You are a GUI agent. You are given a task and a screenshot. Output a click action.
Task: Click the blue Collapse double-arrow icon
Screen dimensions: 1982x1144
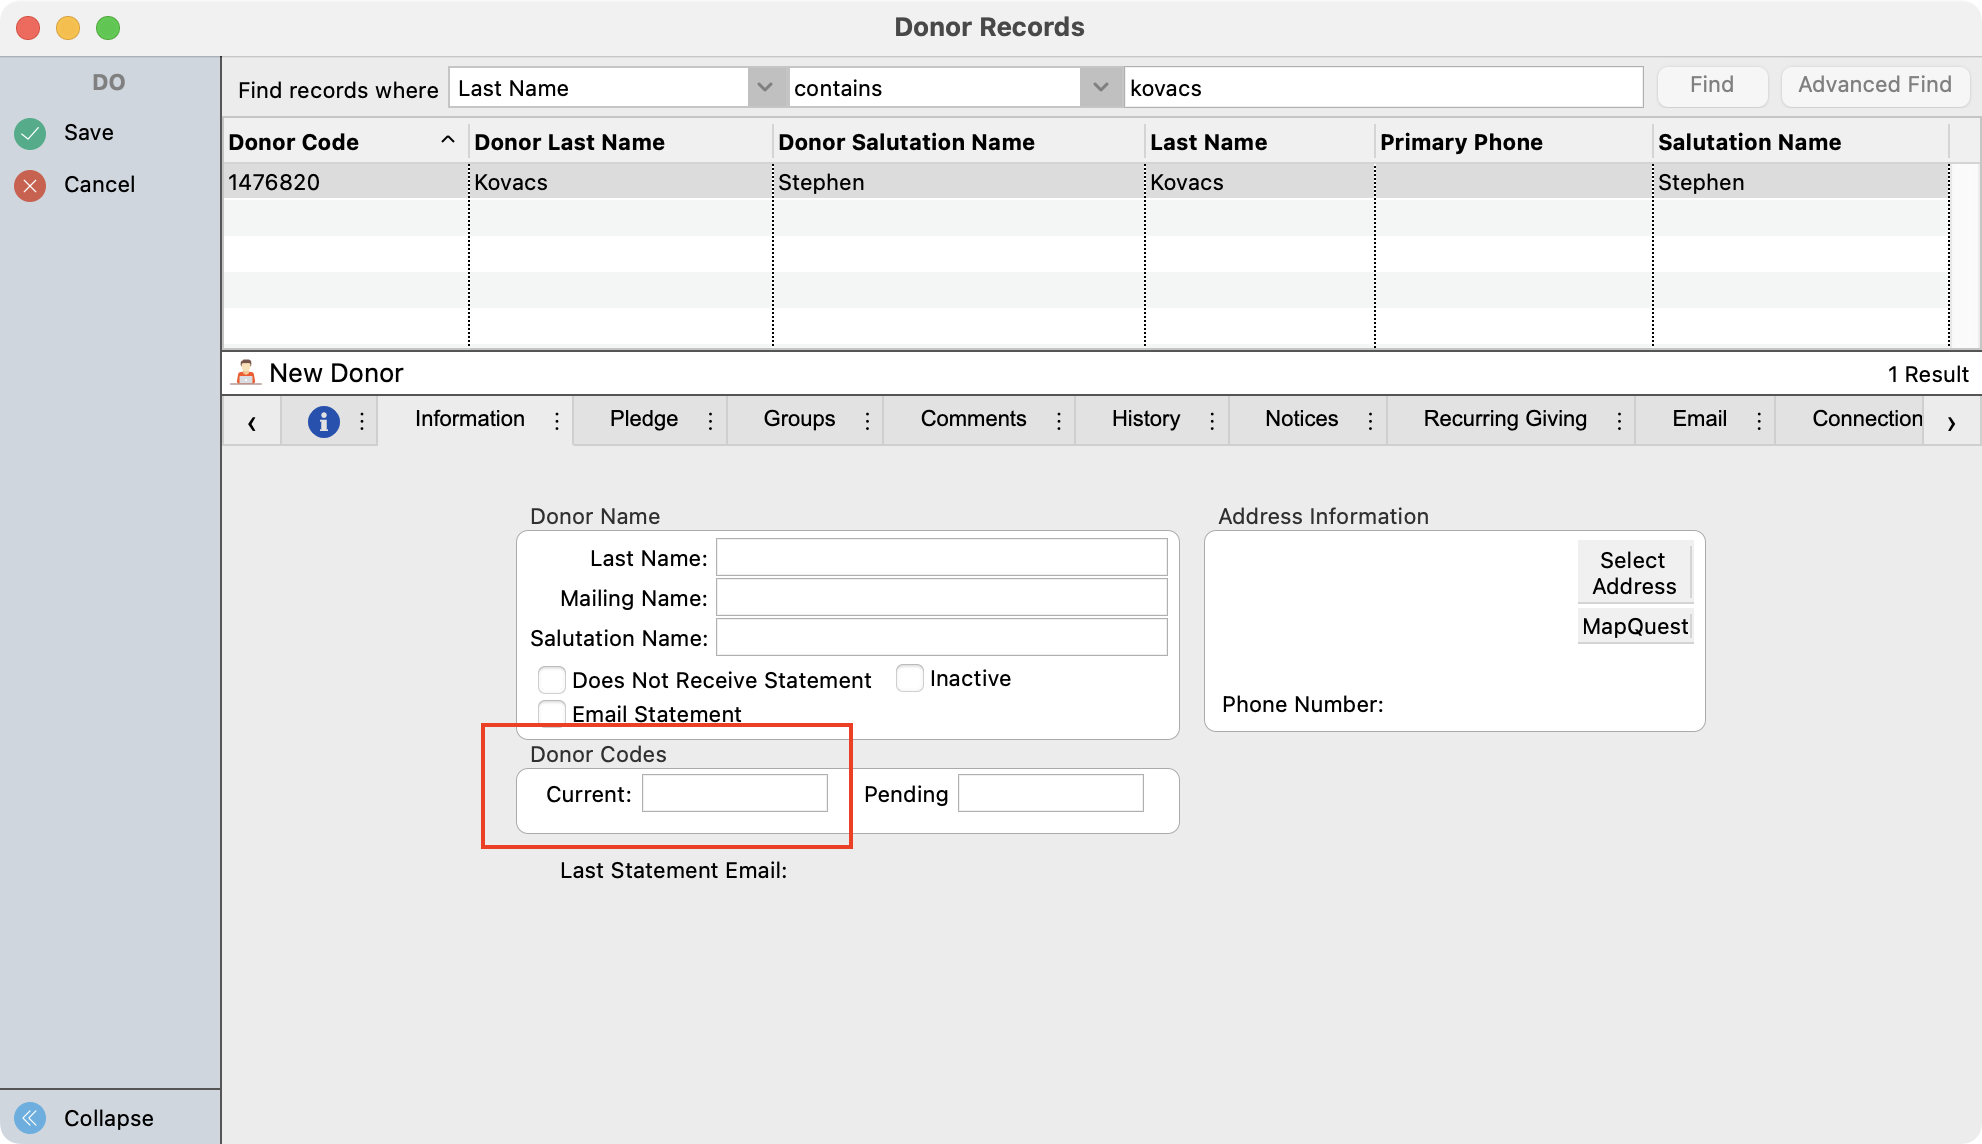(30, 1117)
